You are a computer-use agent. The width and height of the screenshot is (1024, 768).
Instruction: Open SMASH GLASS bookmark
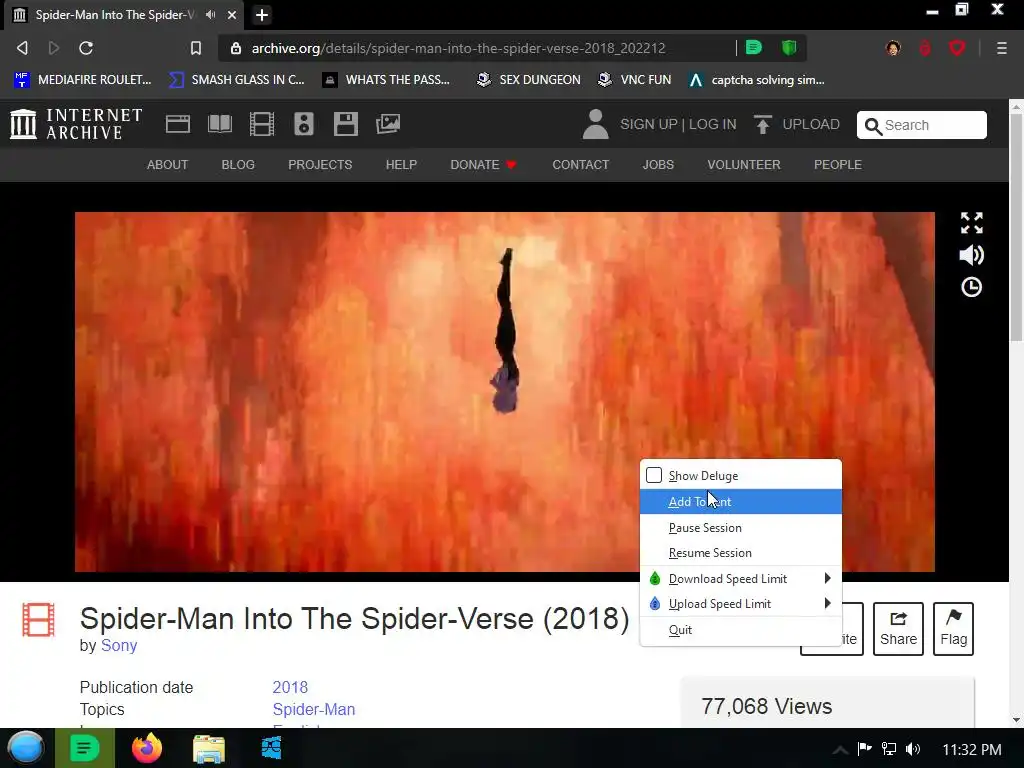[x=236, y=80]
